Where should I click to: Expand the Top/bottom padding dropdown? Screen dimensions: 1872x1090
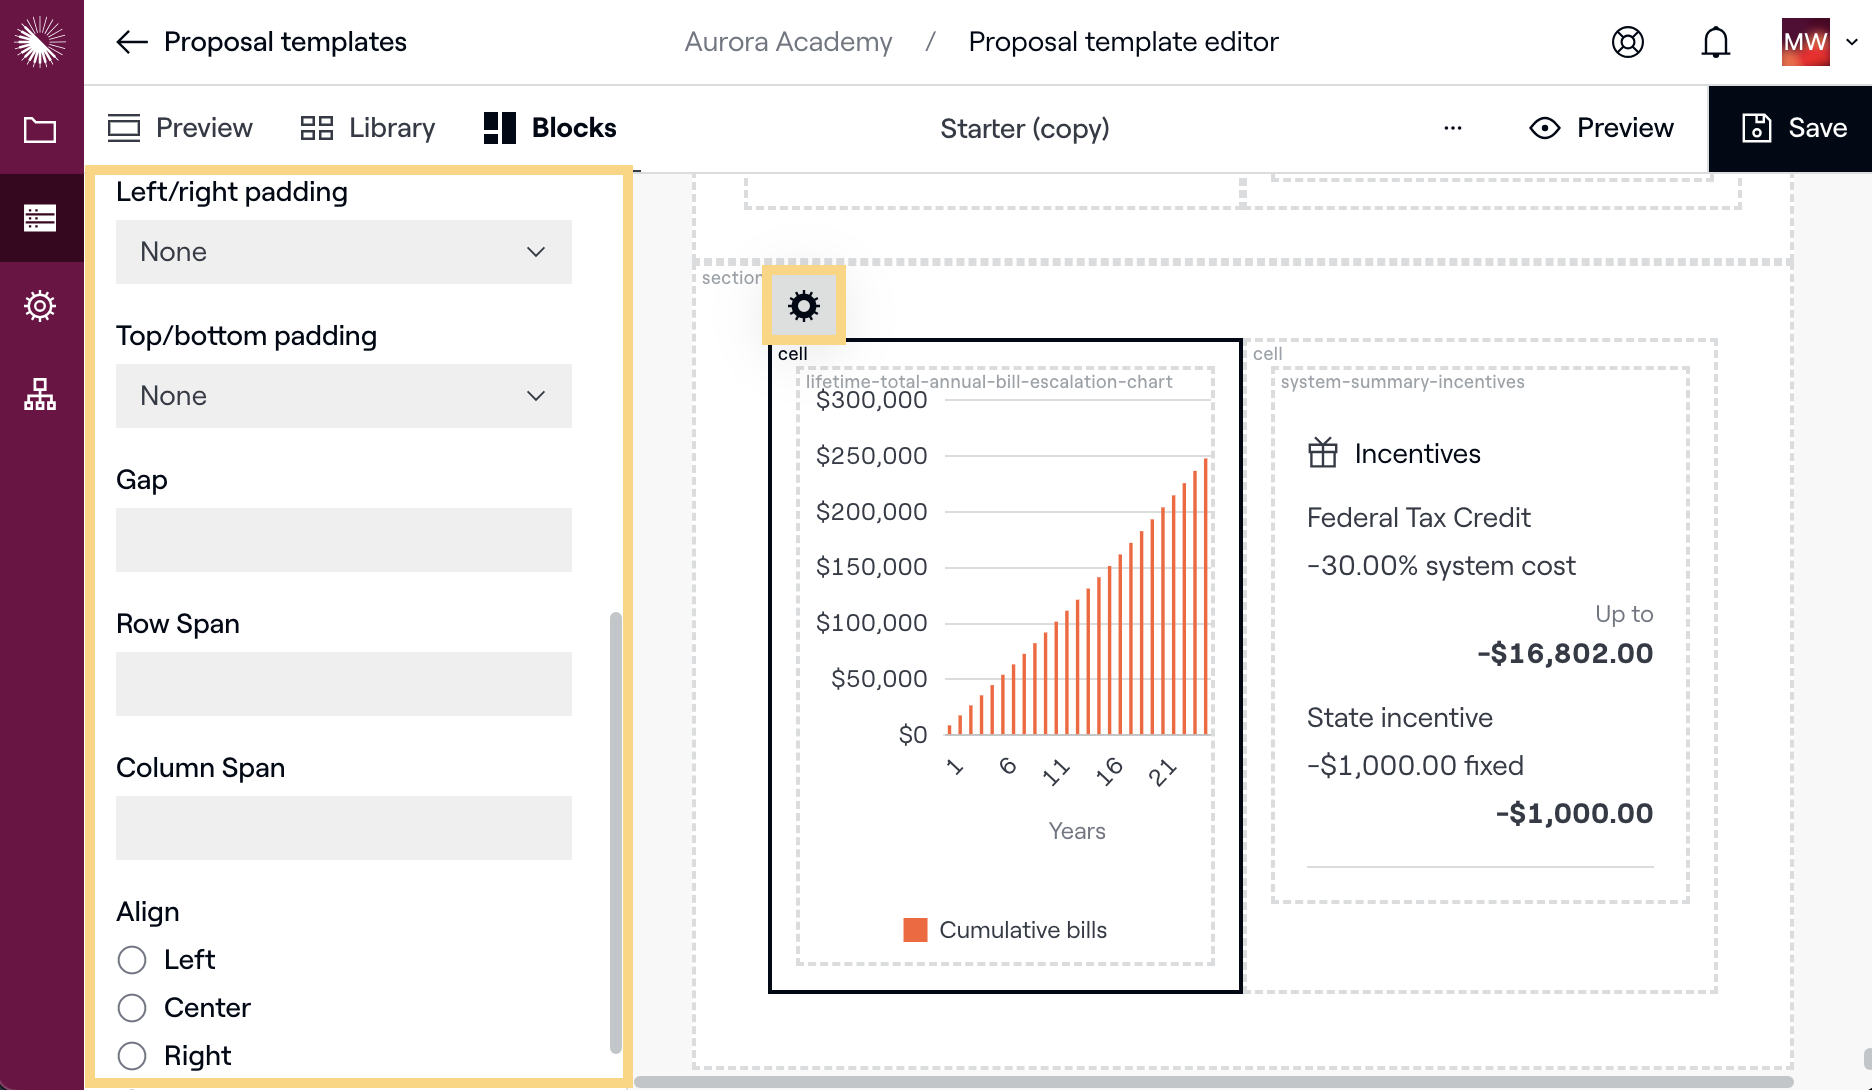coord(343,396)
